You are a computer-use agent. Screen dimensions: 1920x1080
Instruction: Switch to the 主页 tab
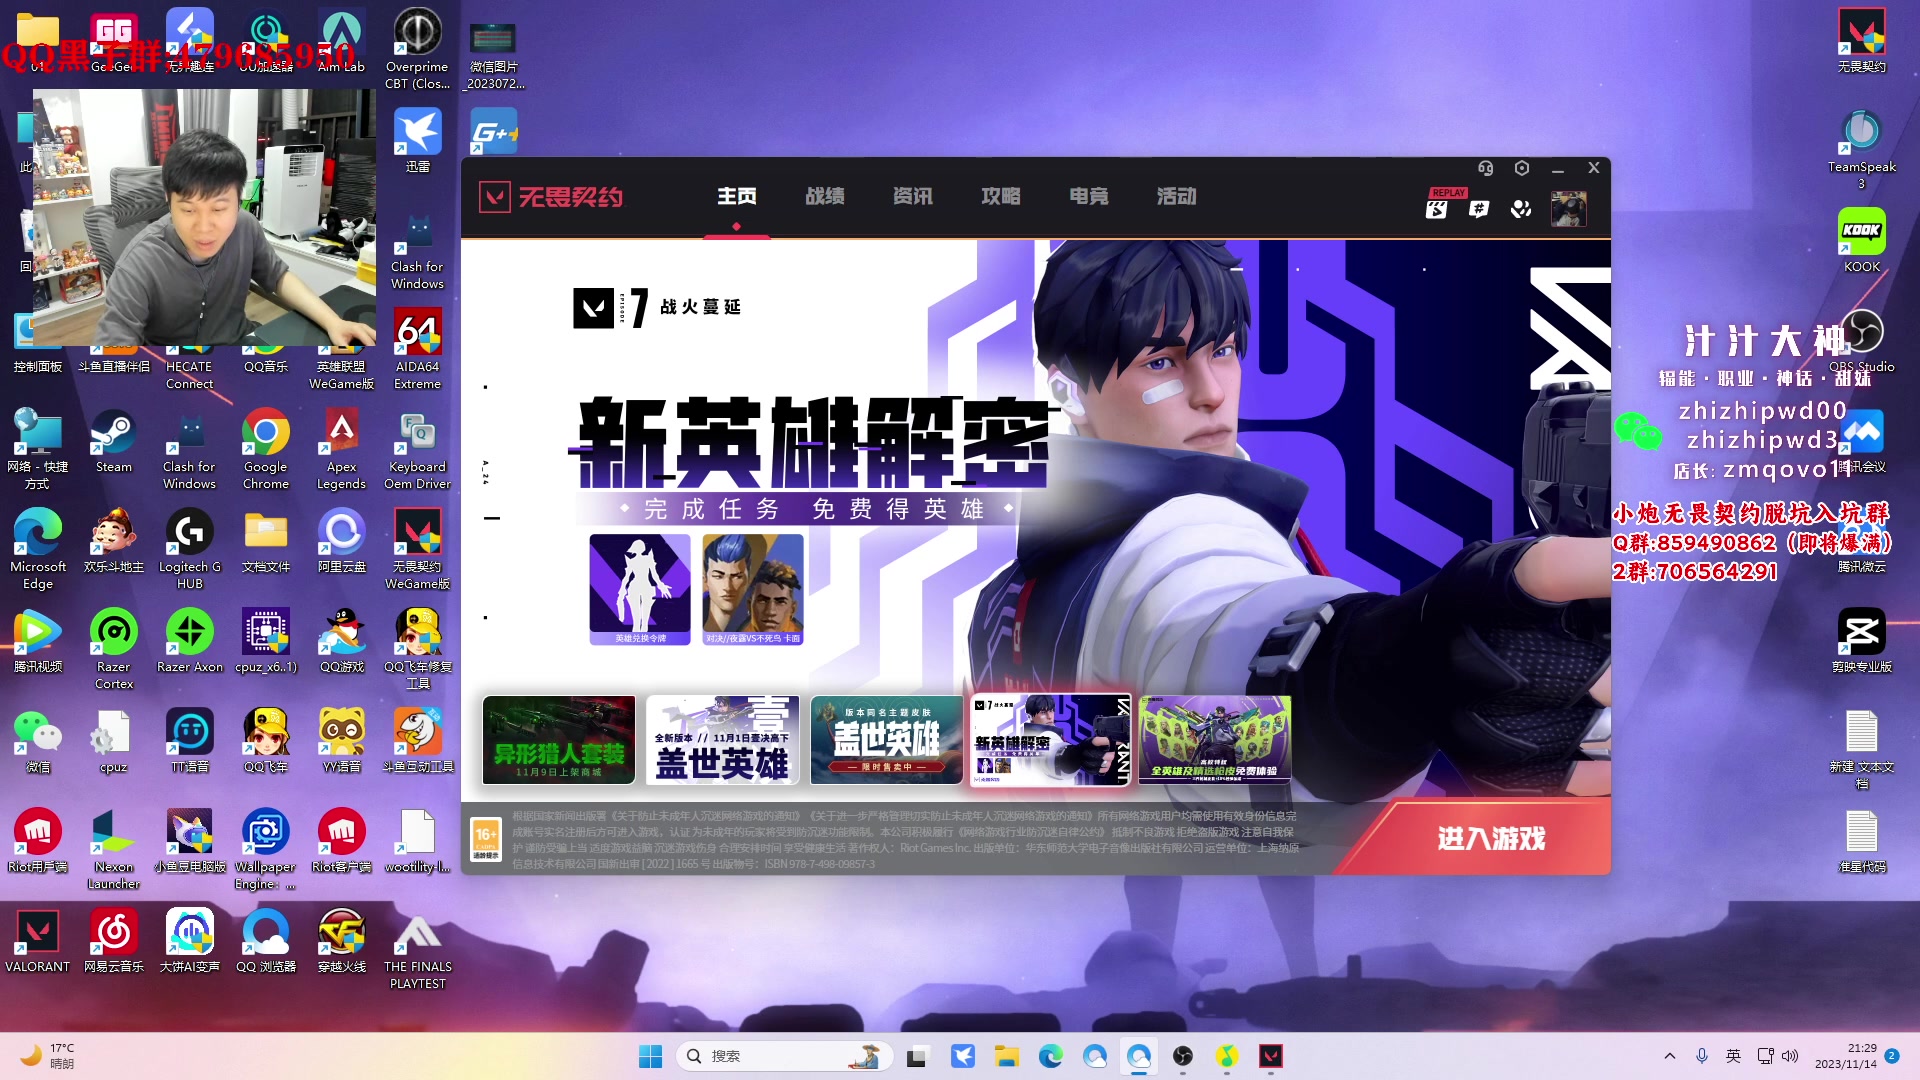tap(737, 197)
